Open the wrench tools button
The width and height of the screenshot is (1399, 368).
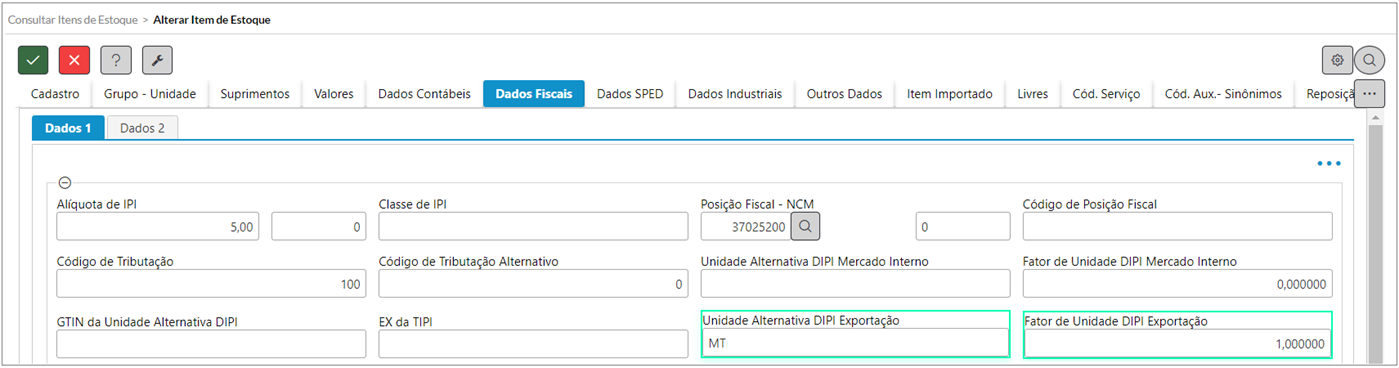[157, 60]
